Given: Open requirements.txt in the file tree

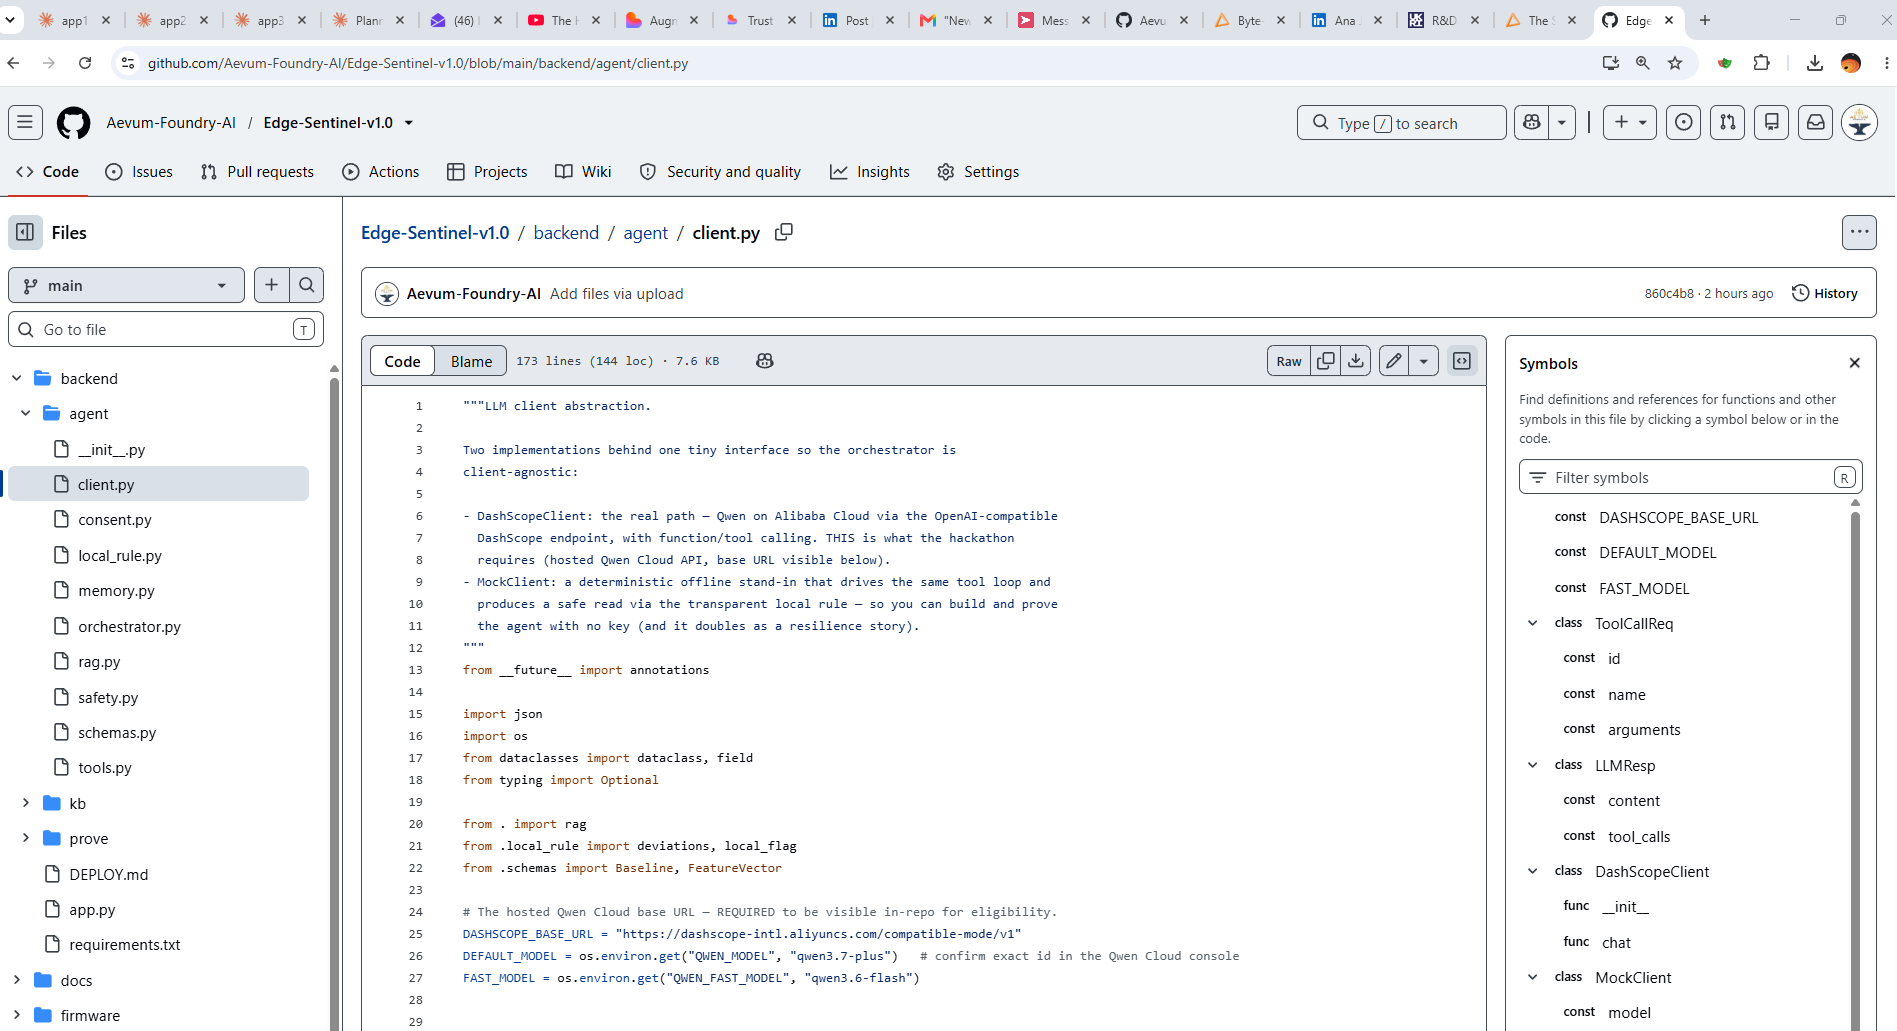Looking at the screenshot, I should click(125, 944).
